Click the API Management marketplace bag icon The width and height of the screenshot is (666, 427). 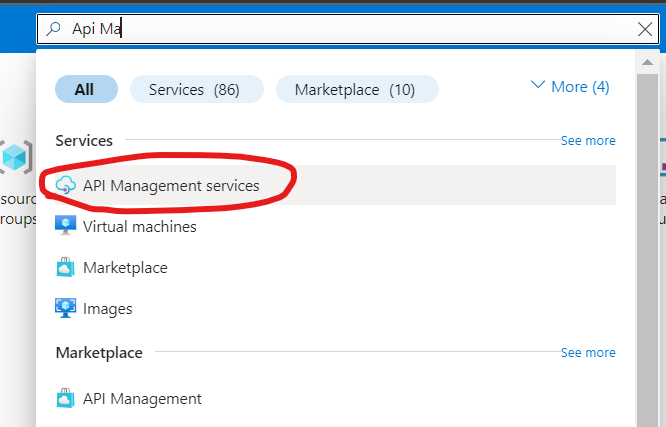coord(65,398)
